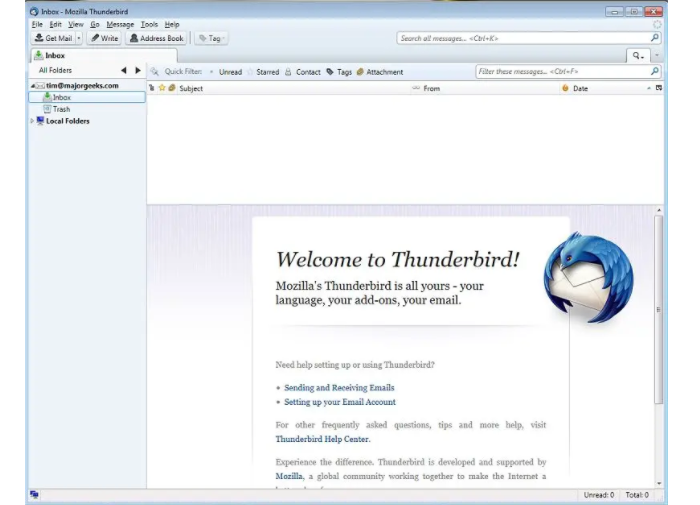Open the quick search options dropdown
This screenshot has width=700, height=505.
click(x=638, y=56)
